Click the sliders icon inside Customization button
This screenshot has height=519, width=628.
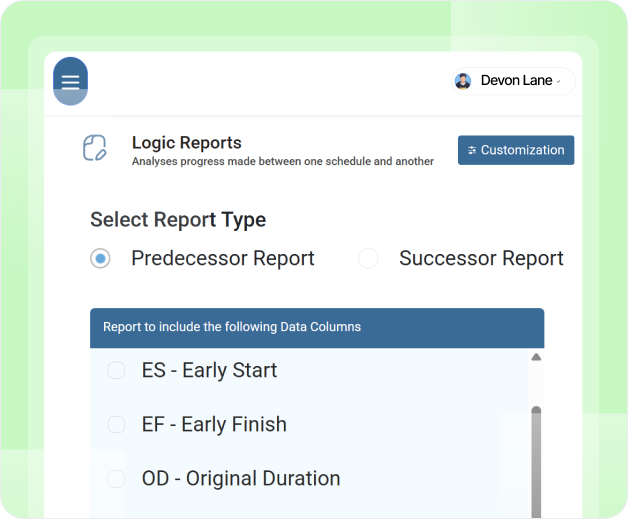click(x=472, y=150)
